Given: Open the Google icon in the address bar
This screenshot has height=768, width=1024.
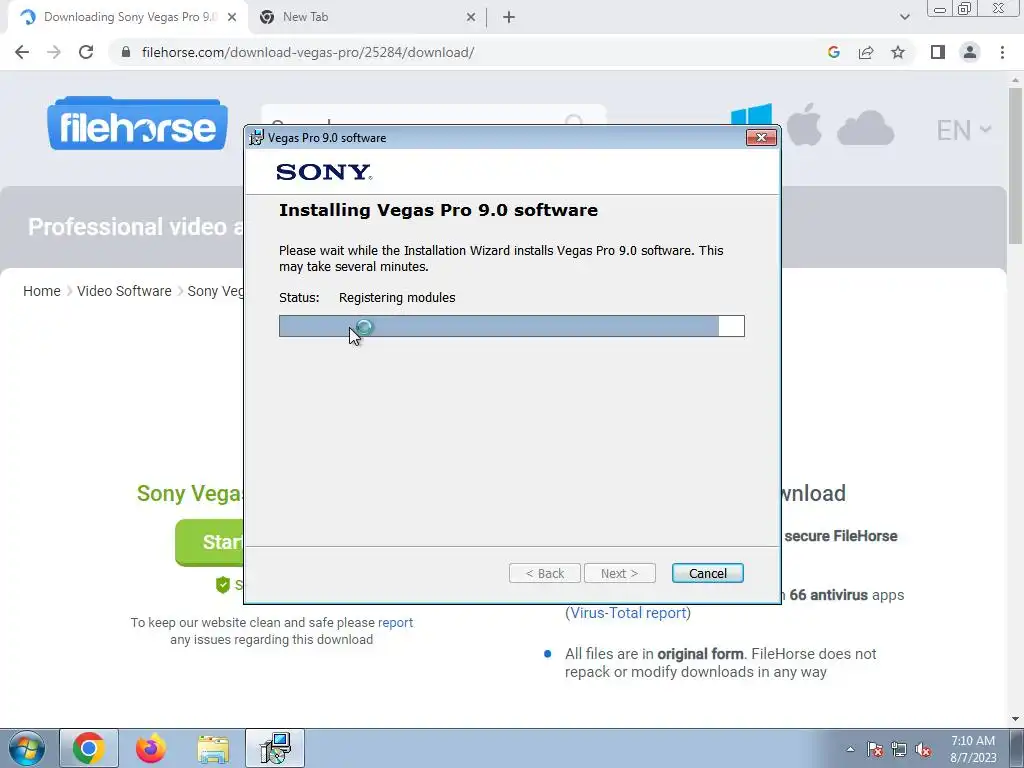Looking at the screenshot, I should (x=833, y=52).
